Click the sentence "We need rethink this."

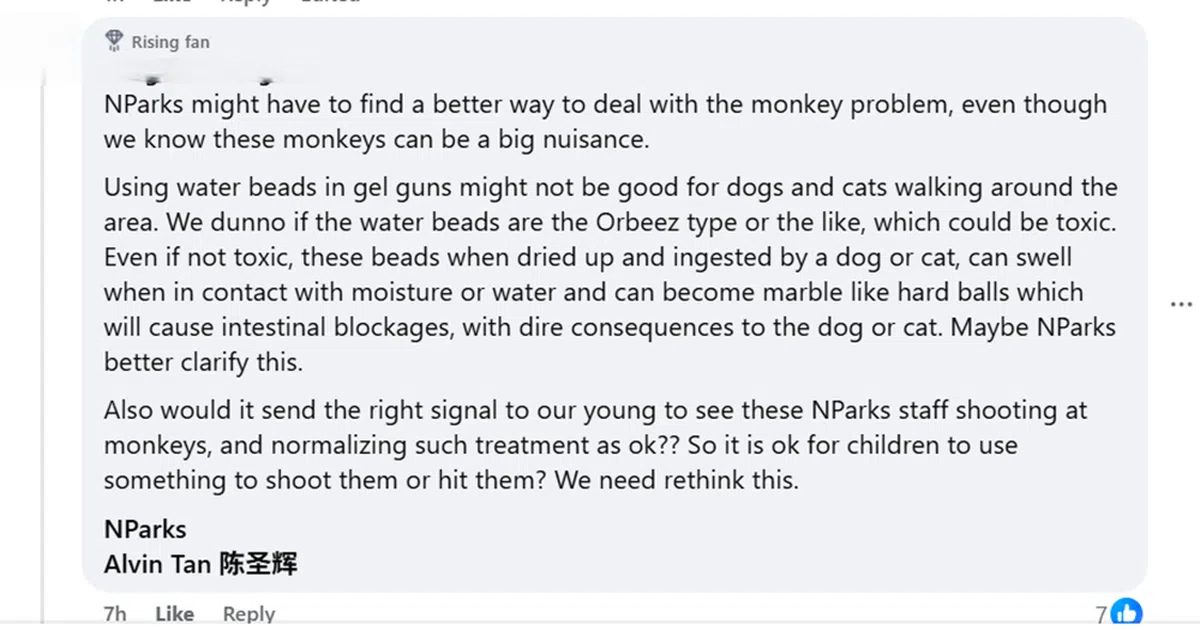pos(676,480)
